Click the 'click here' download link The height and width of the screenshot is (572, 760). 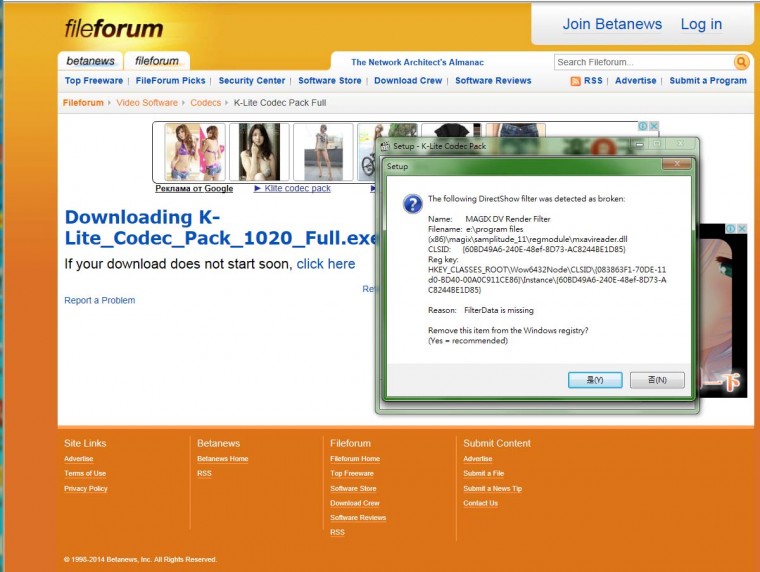coord(326,264)
